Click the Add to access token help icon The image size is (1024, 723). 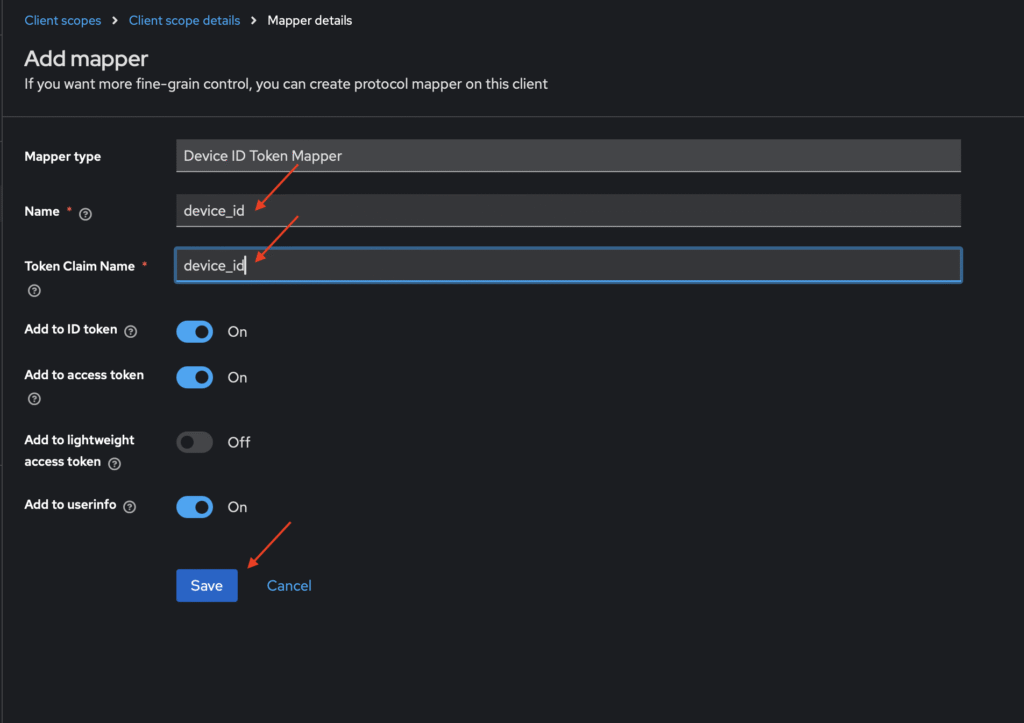[34, 399]
